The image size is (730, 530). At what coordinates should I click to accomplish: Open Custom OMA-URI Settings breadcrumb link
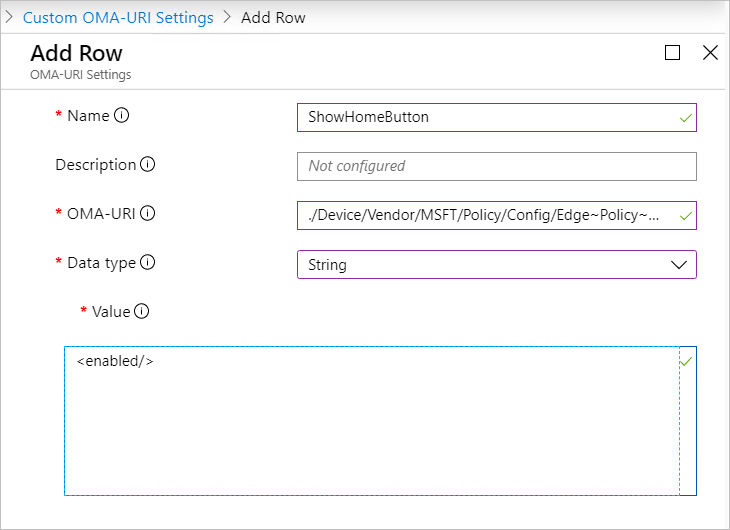(118, 18)
